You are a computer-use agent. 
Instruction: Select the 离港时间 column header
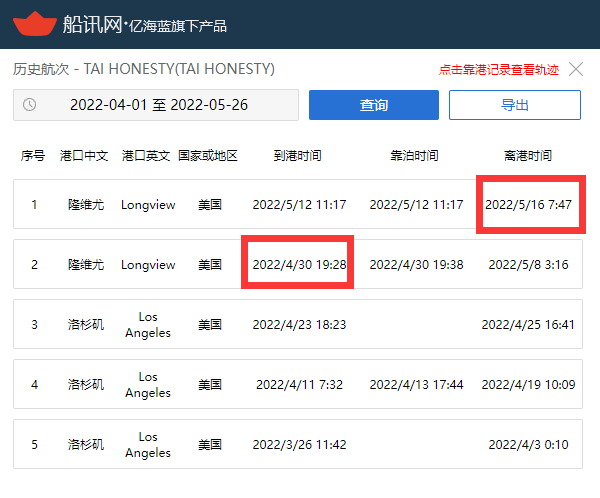[528, 156]
